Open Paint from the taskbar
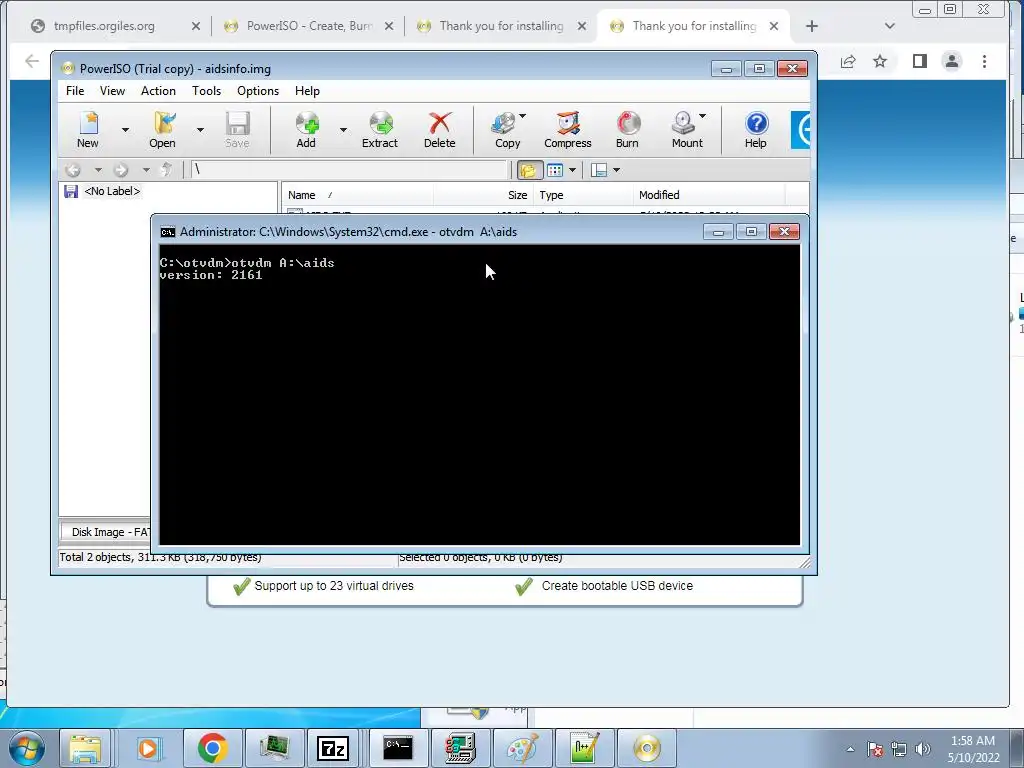Screen dimensions: 1024x768 tap(522, 748)
